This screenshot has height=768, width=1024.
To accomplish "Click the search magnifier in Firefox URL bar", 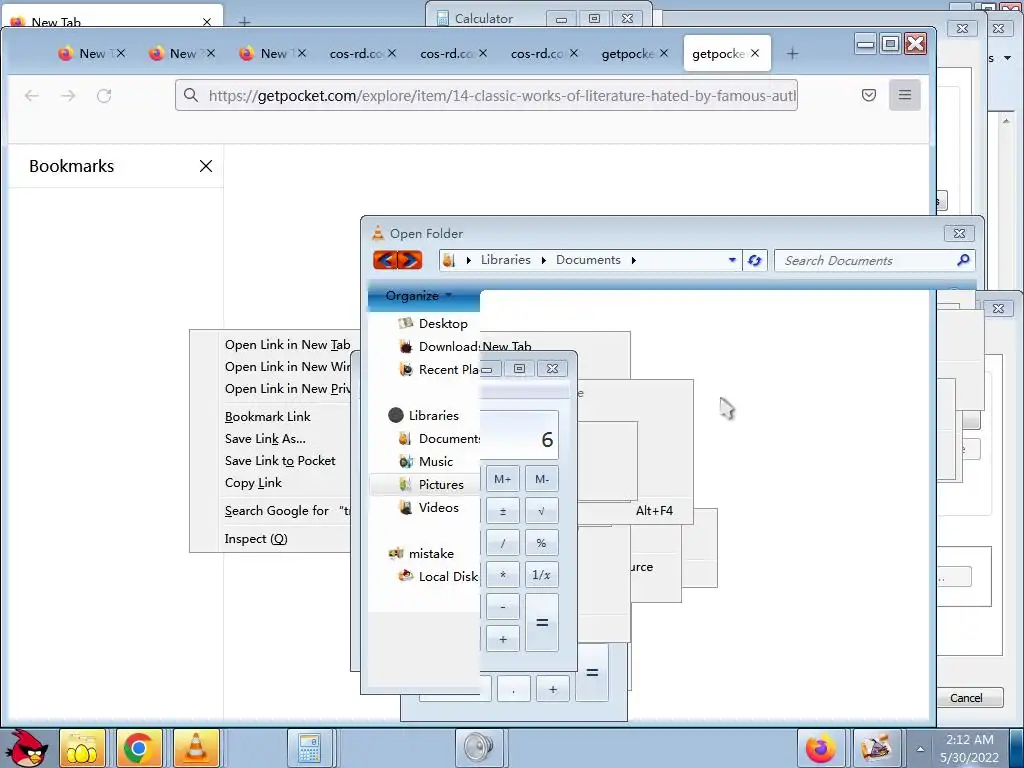I will click(x=191, y=95).
